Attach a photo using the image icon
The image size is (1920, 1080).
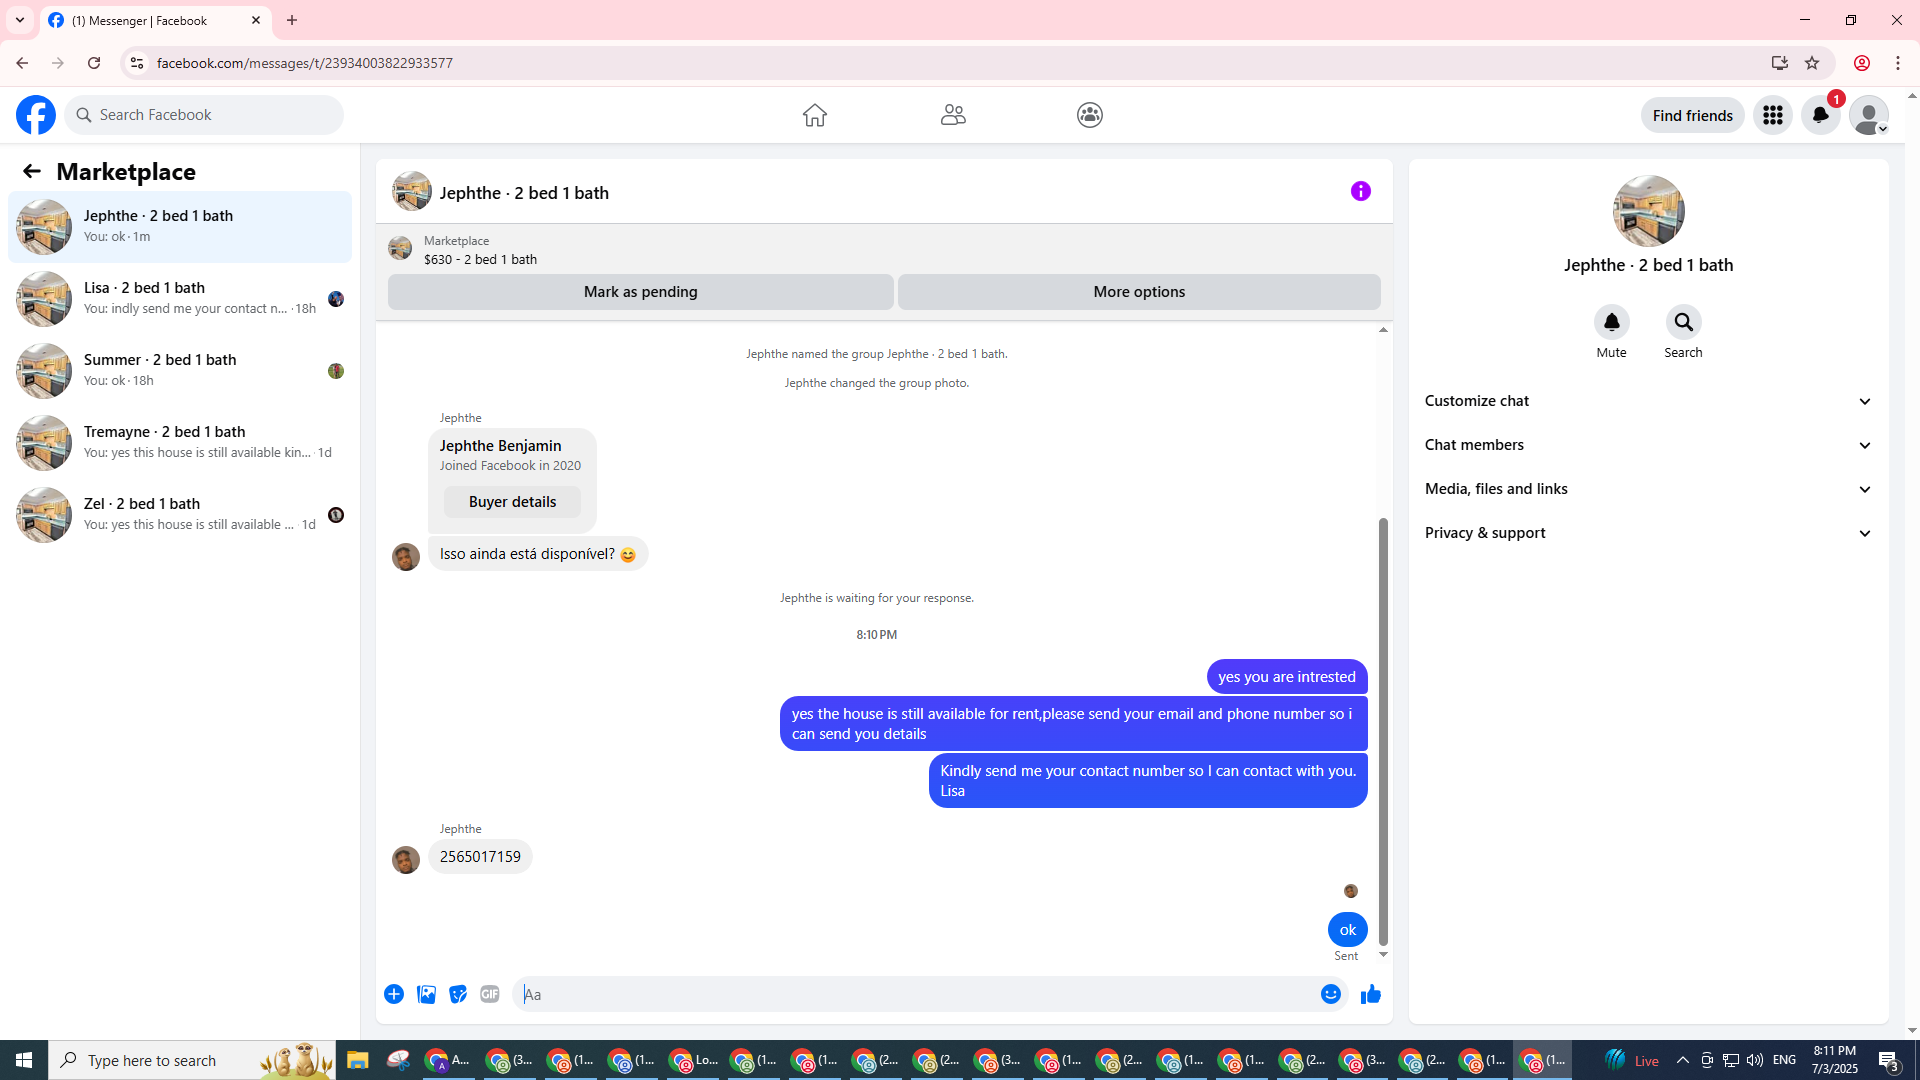[426, 994]
